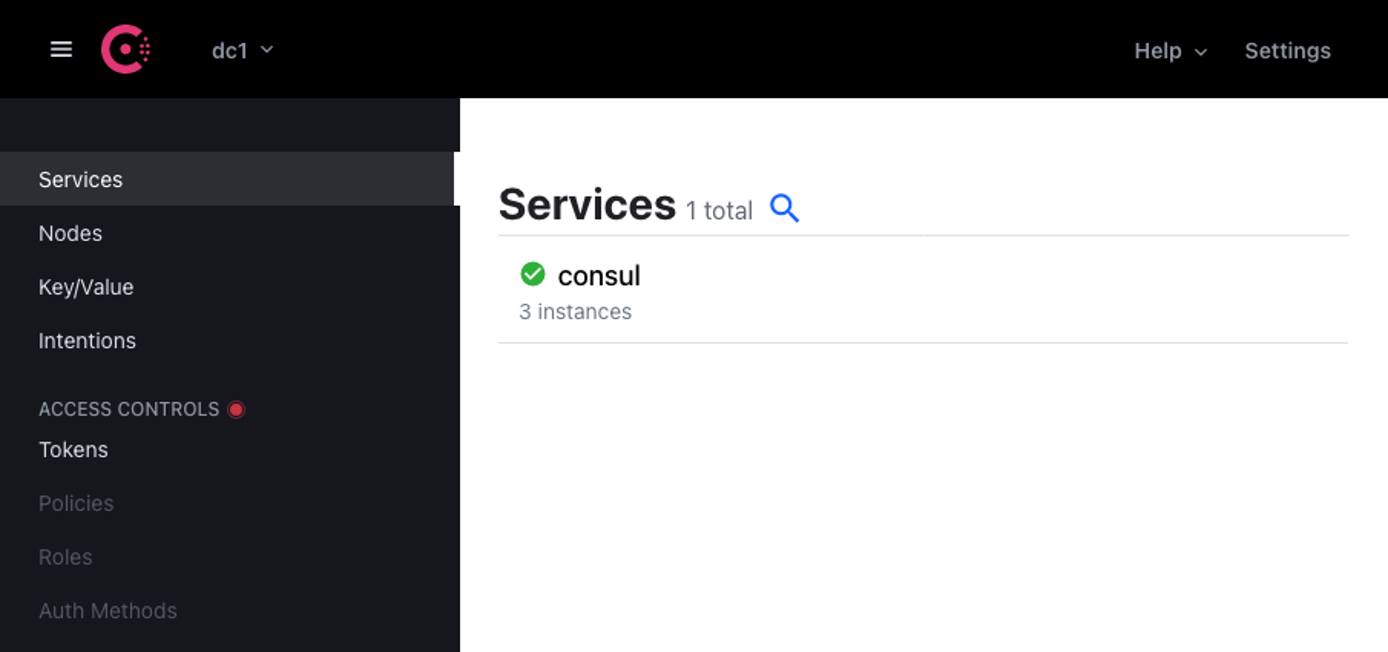Click the disabled Roles entry
This screenshot has width=1388, height=652.
click(65, 557)
